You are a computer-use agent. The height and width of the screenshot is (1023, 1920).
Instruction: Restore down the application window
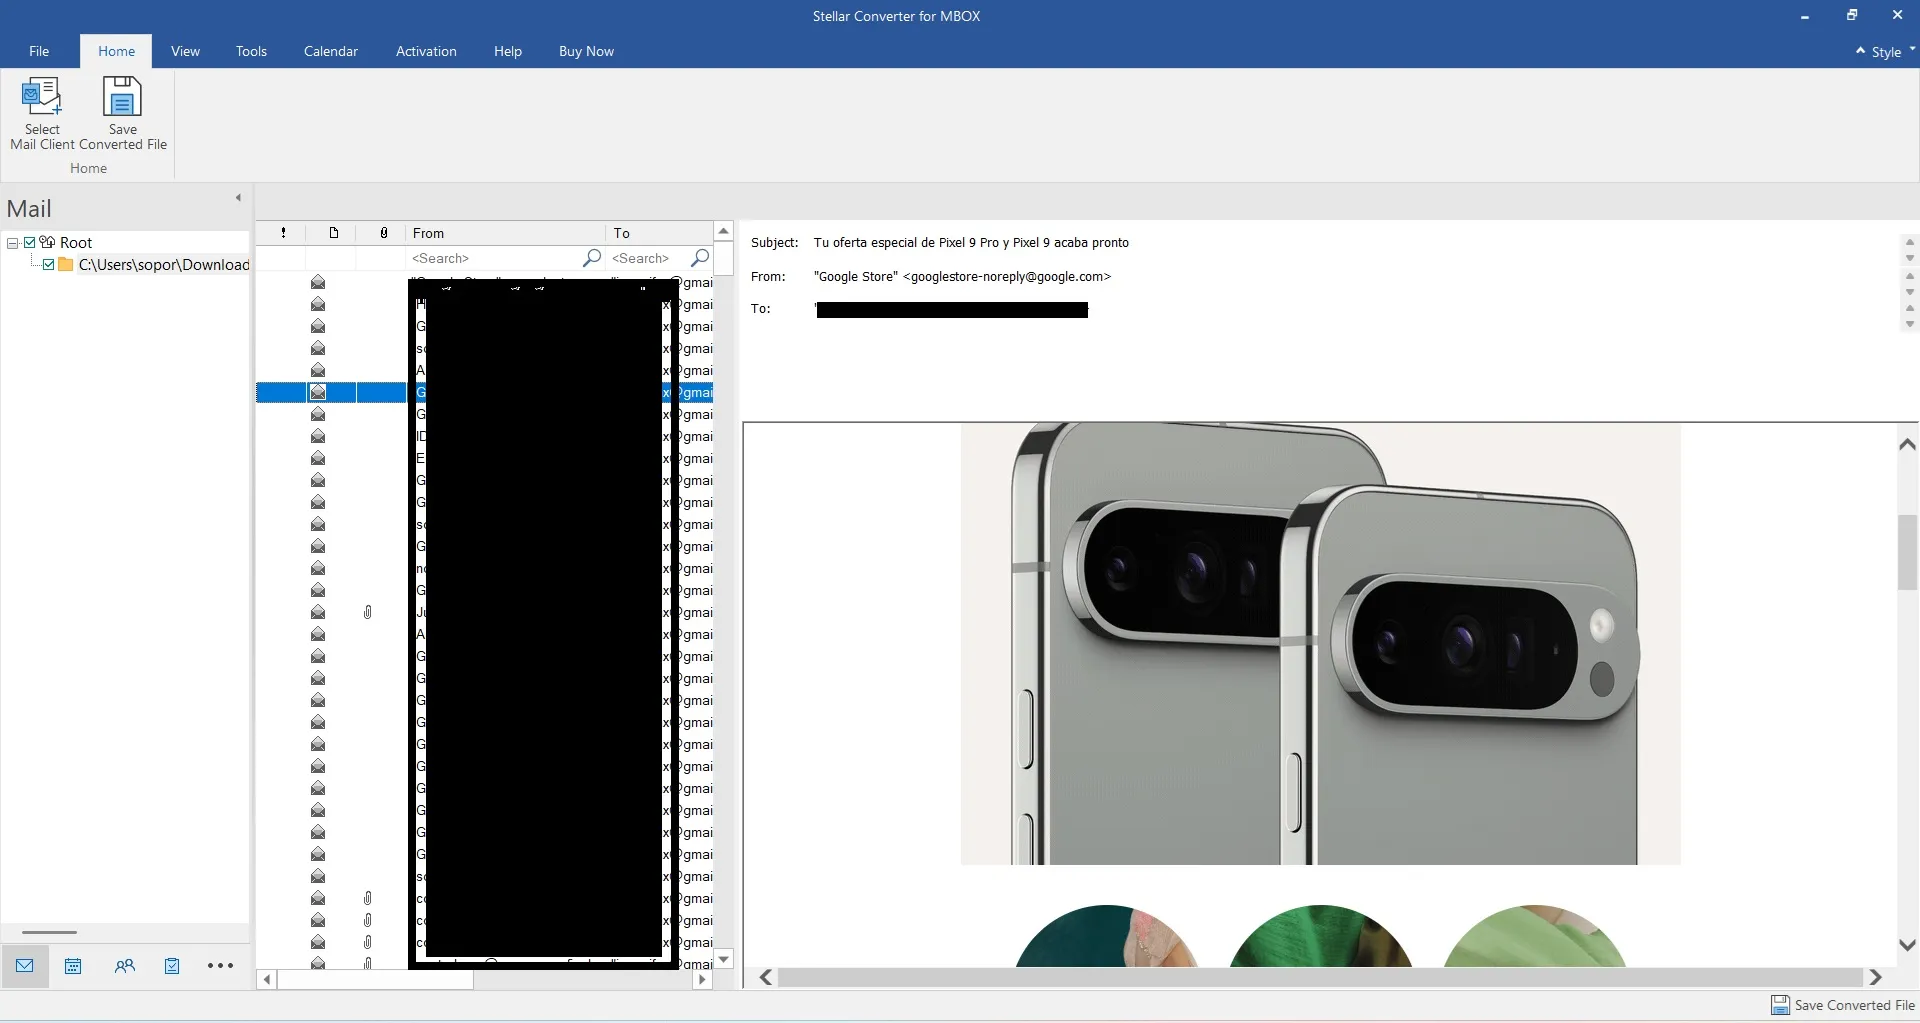1851,15
